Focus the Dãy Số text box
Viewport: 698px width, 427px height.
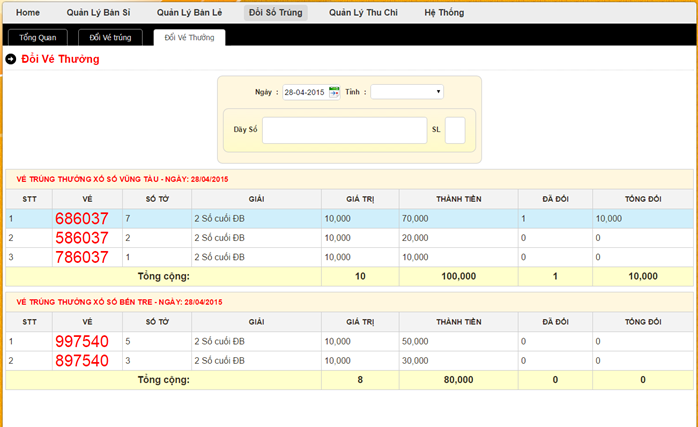click(x=344, y=130)
